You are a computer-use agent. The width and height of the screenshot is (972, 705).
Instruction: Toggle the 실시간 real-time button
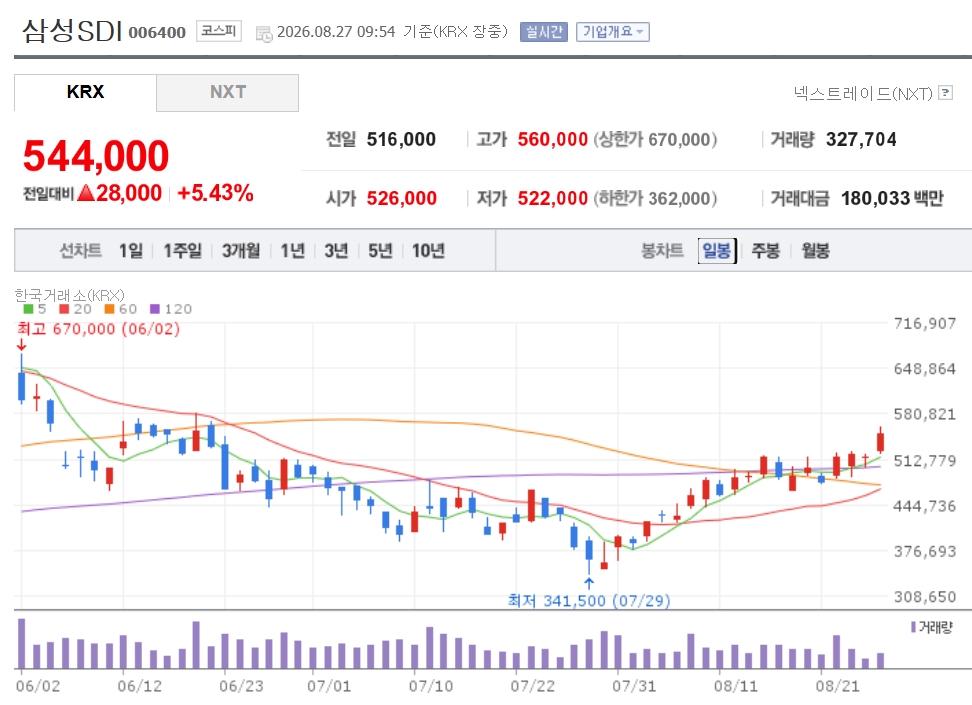[544, 32]
